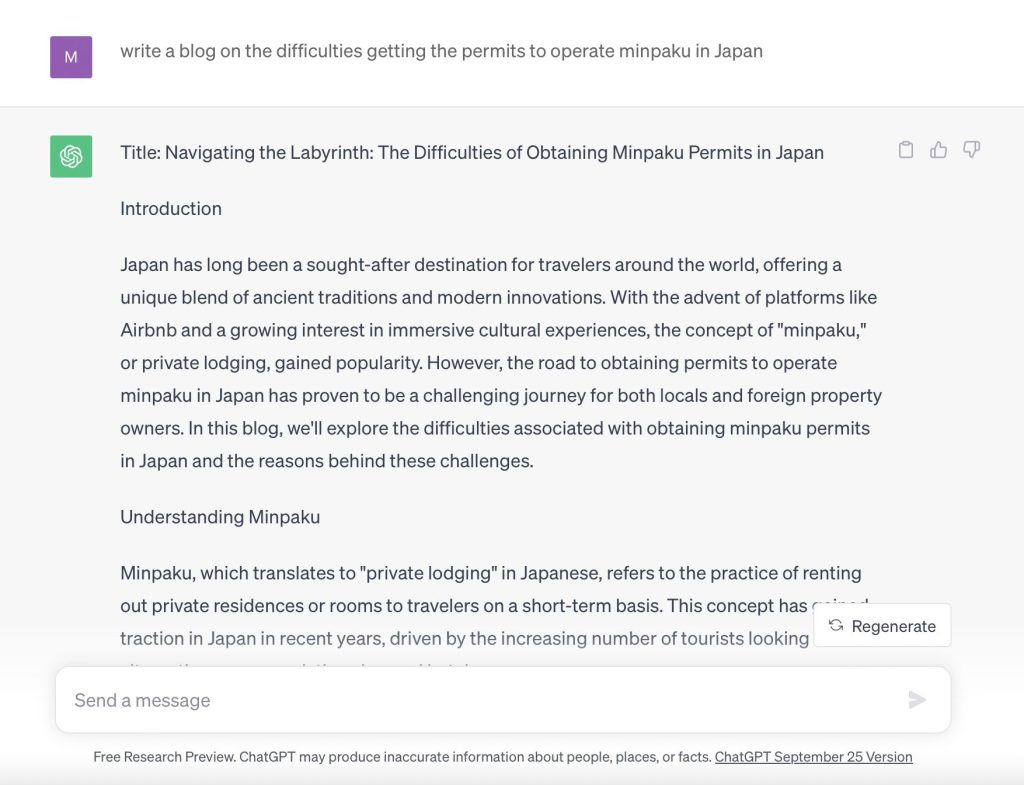Click the Understanding Minpaku heading
This screenshot has width=1024, height=785.
220,517
